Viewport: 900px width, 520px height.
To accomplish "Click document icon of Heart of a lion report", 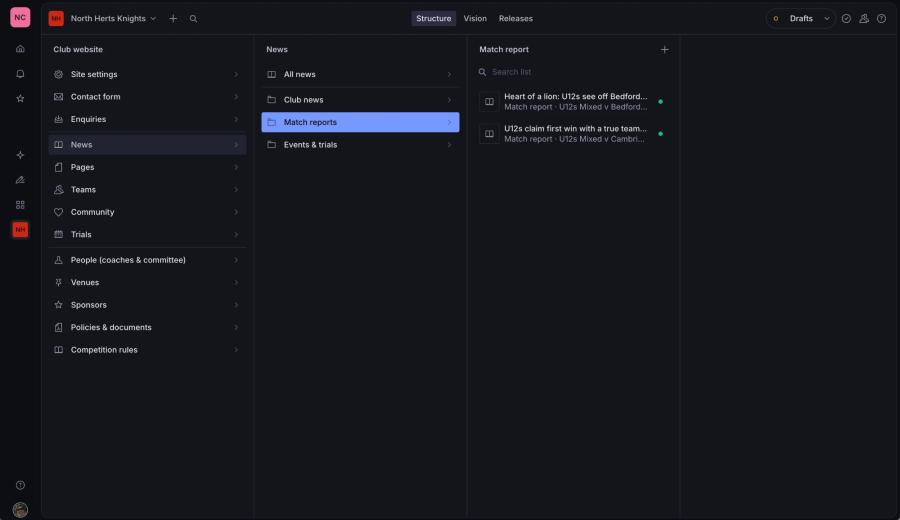I will (x=489, y=102).
